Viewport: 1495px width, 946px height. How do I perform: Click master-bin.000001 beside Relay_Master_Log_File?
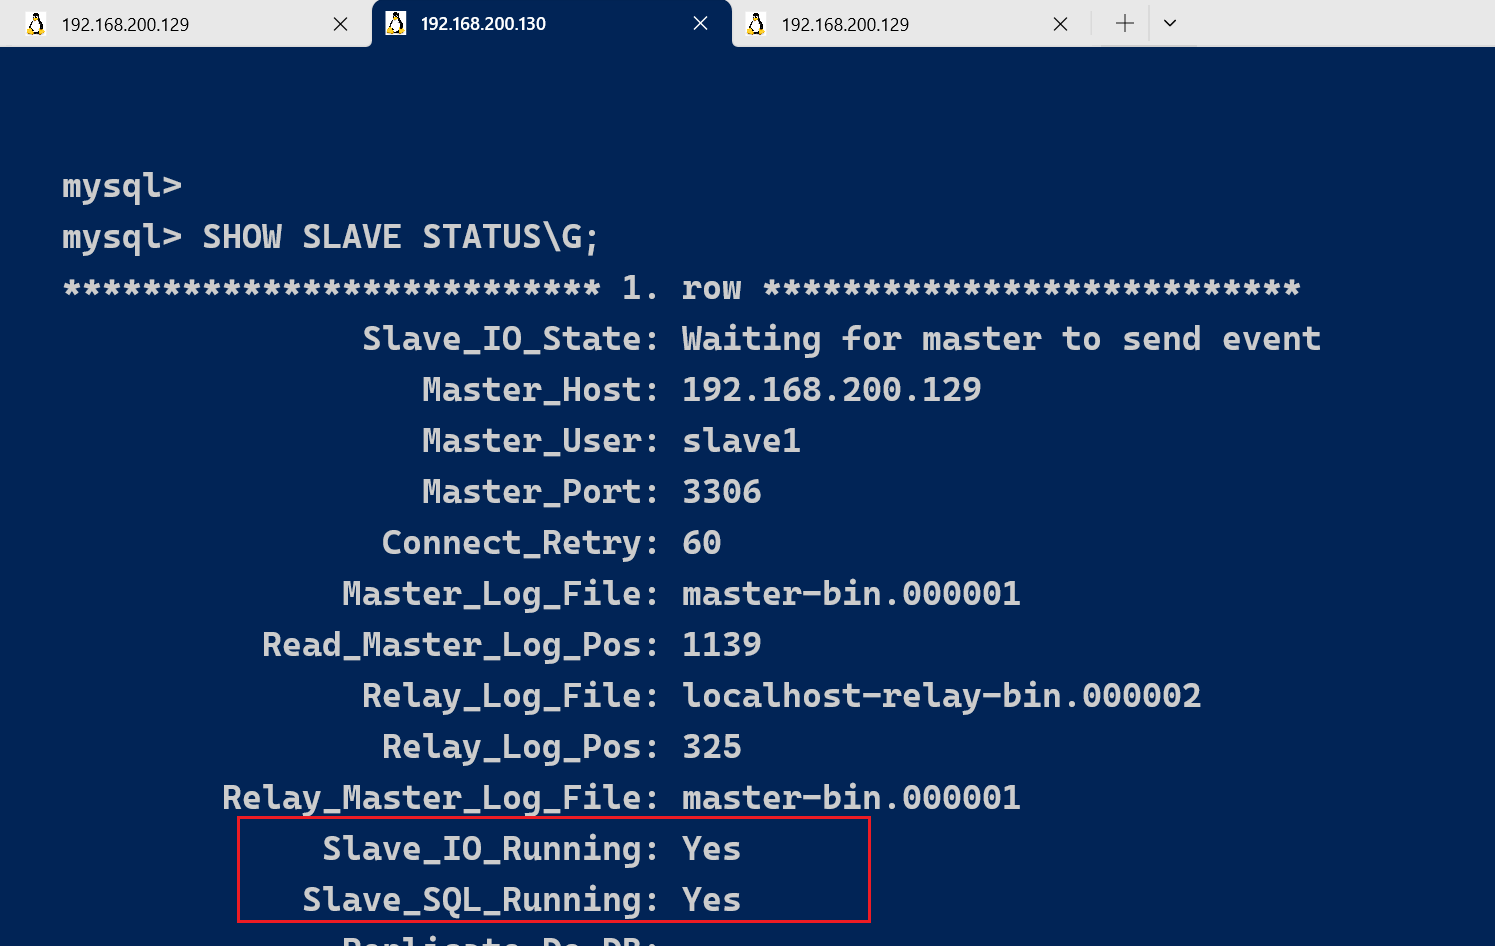[x=852, y=798]
